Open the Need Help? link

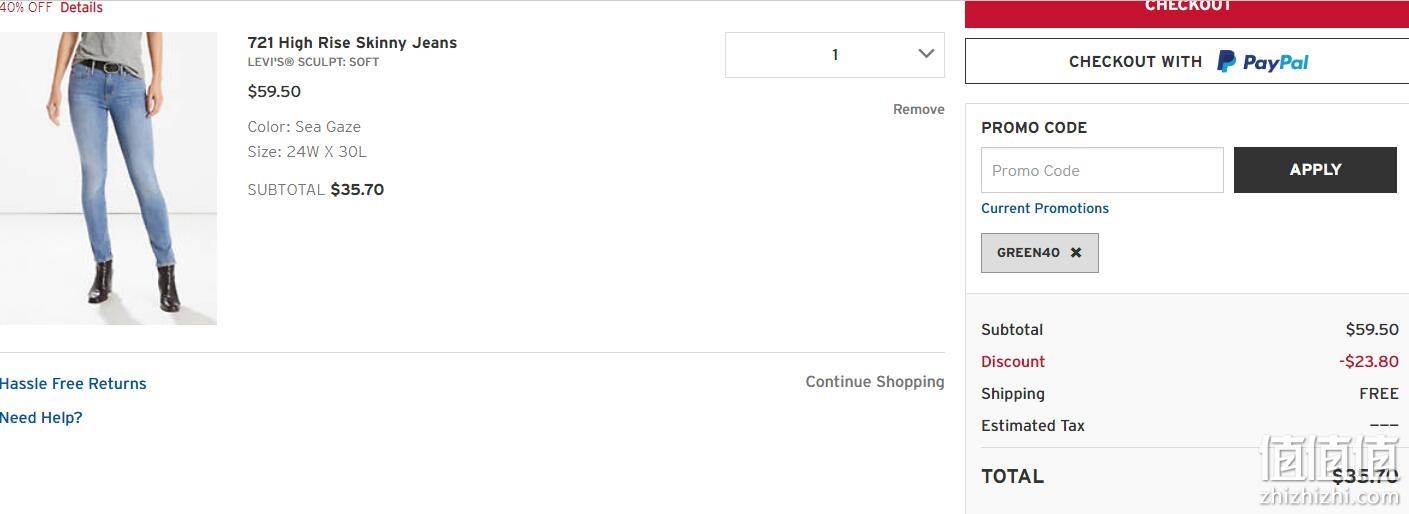(x=41, y=417)
